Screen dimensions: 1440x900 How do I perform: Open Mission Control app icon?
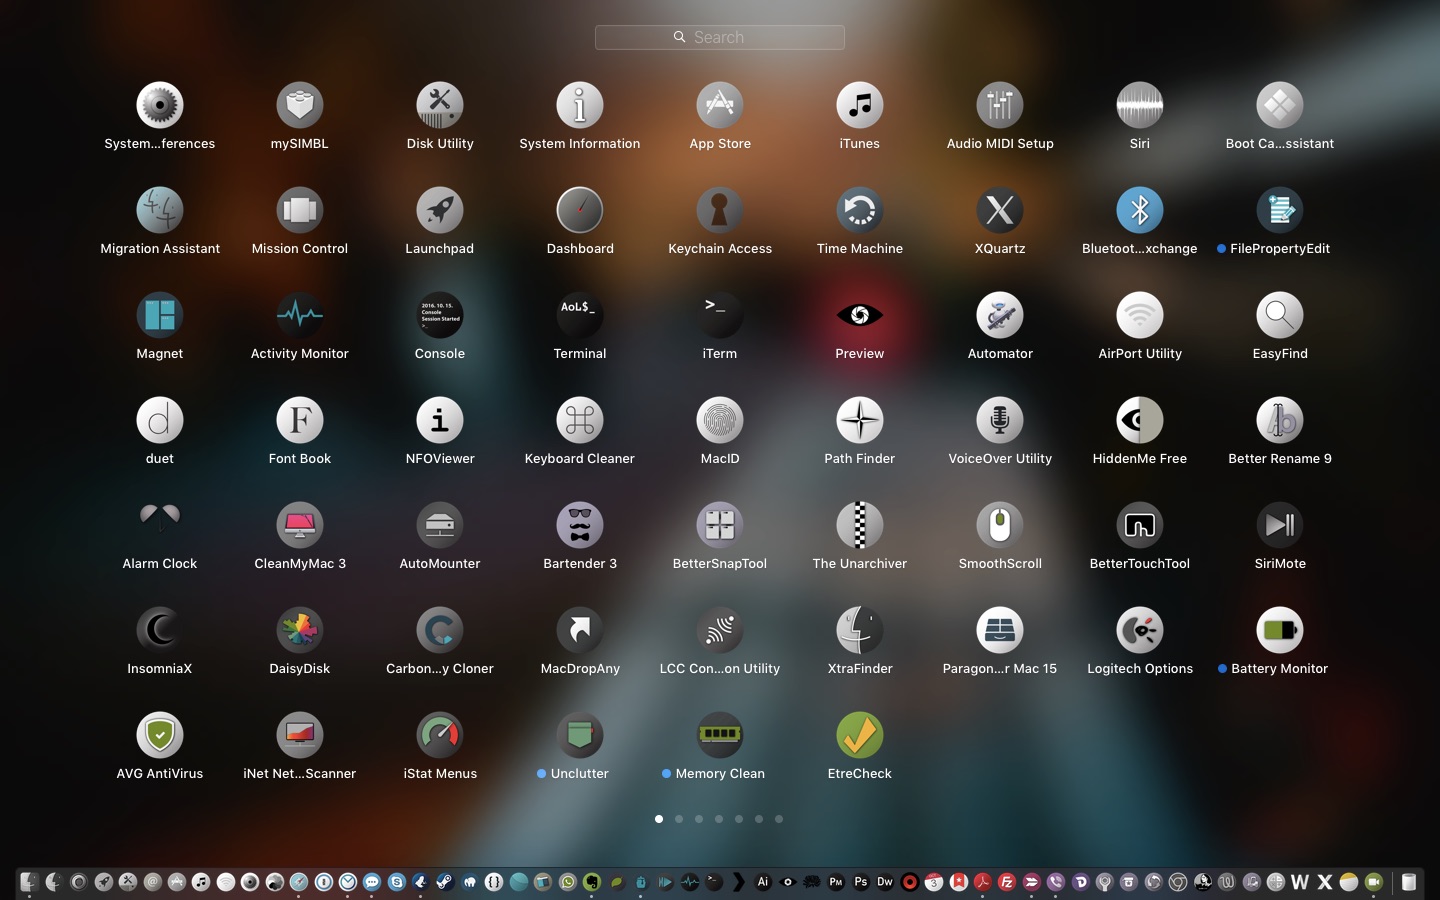coord(300,210)
